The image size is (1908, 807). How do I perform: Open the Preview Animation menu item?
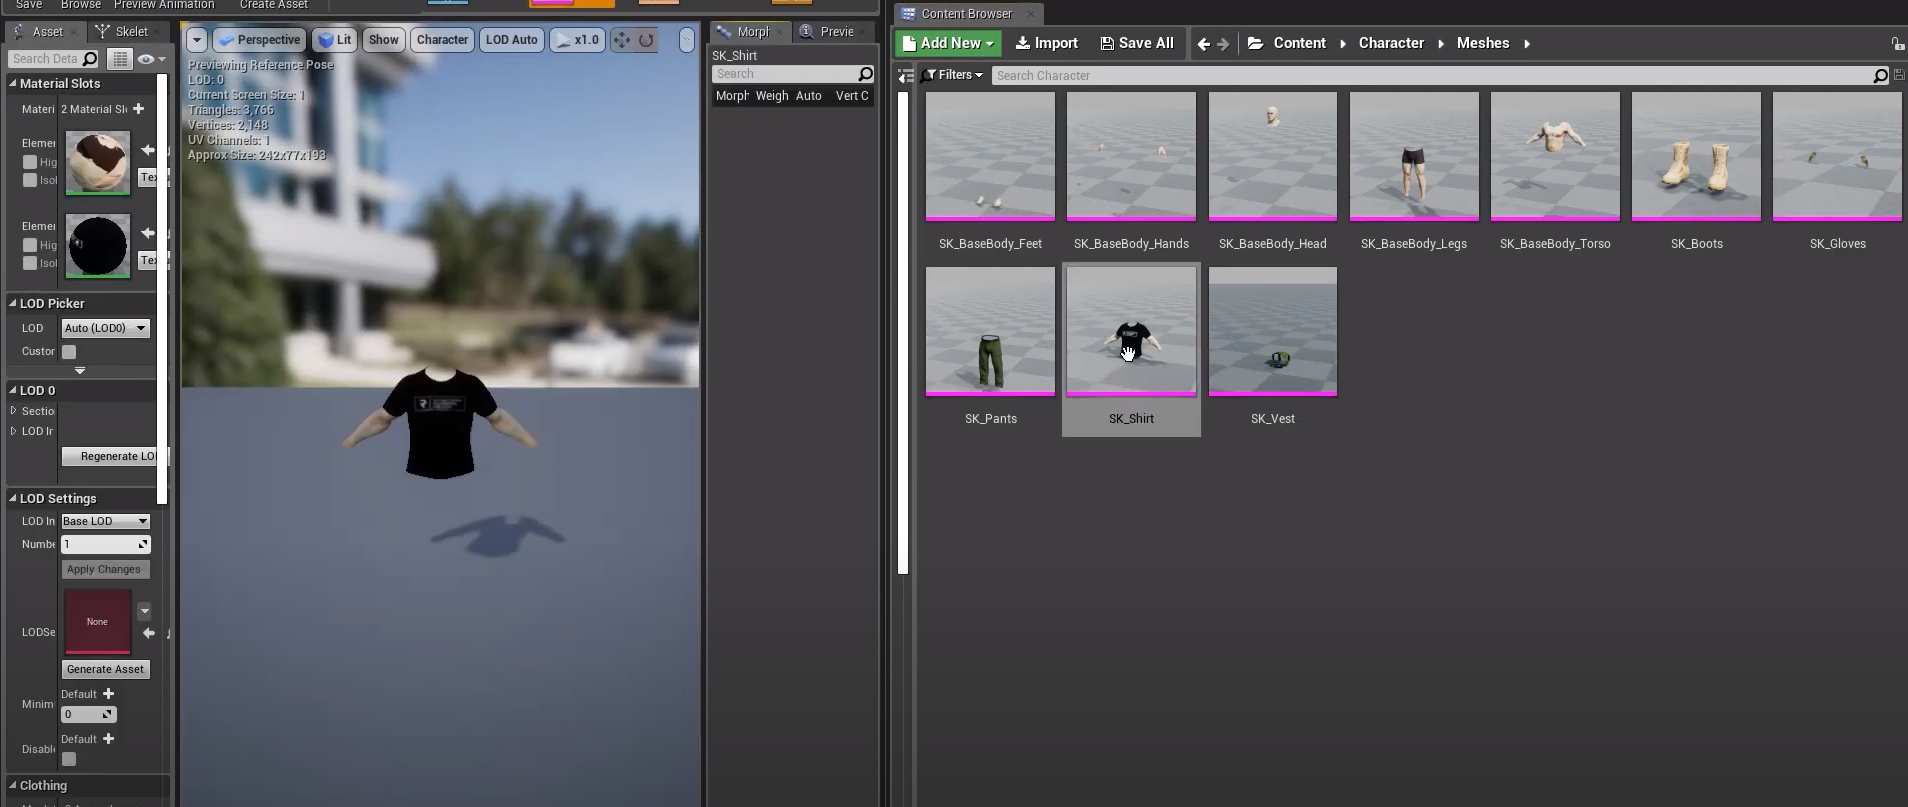click(163, 5)
